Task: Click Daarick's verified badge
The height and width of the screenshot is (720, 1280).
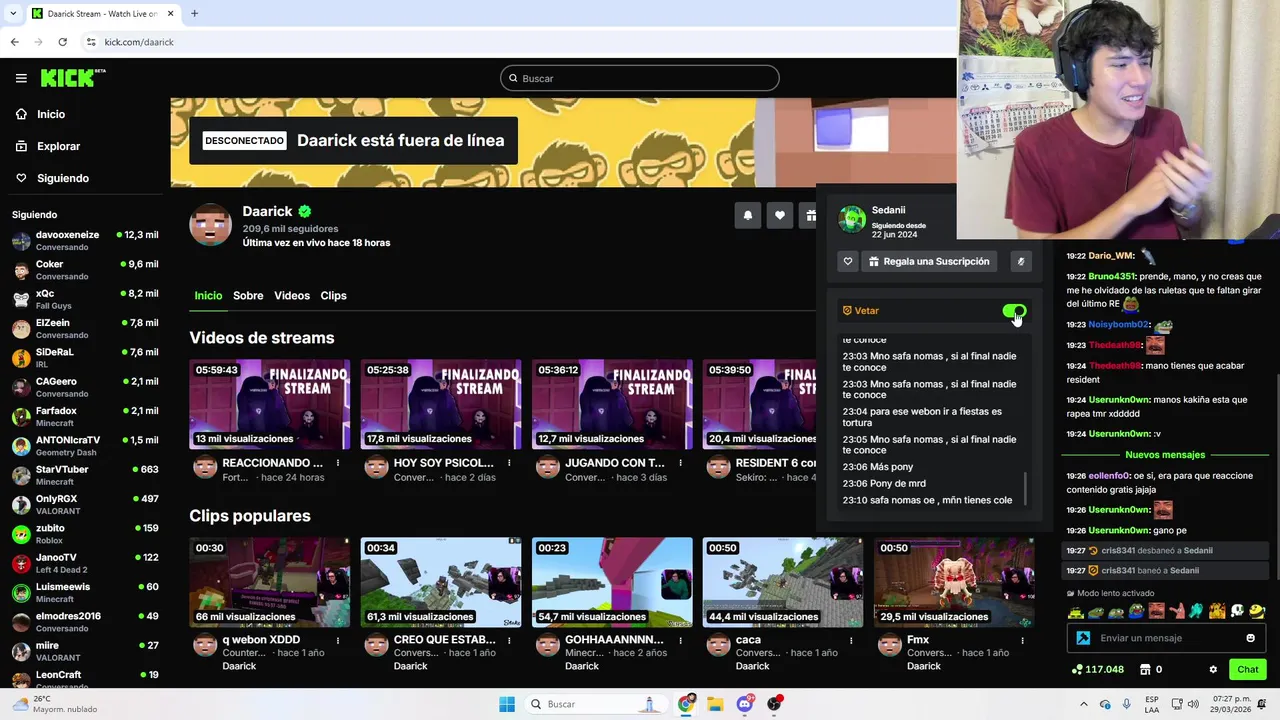Action: (x=304, y=212)
